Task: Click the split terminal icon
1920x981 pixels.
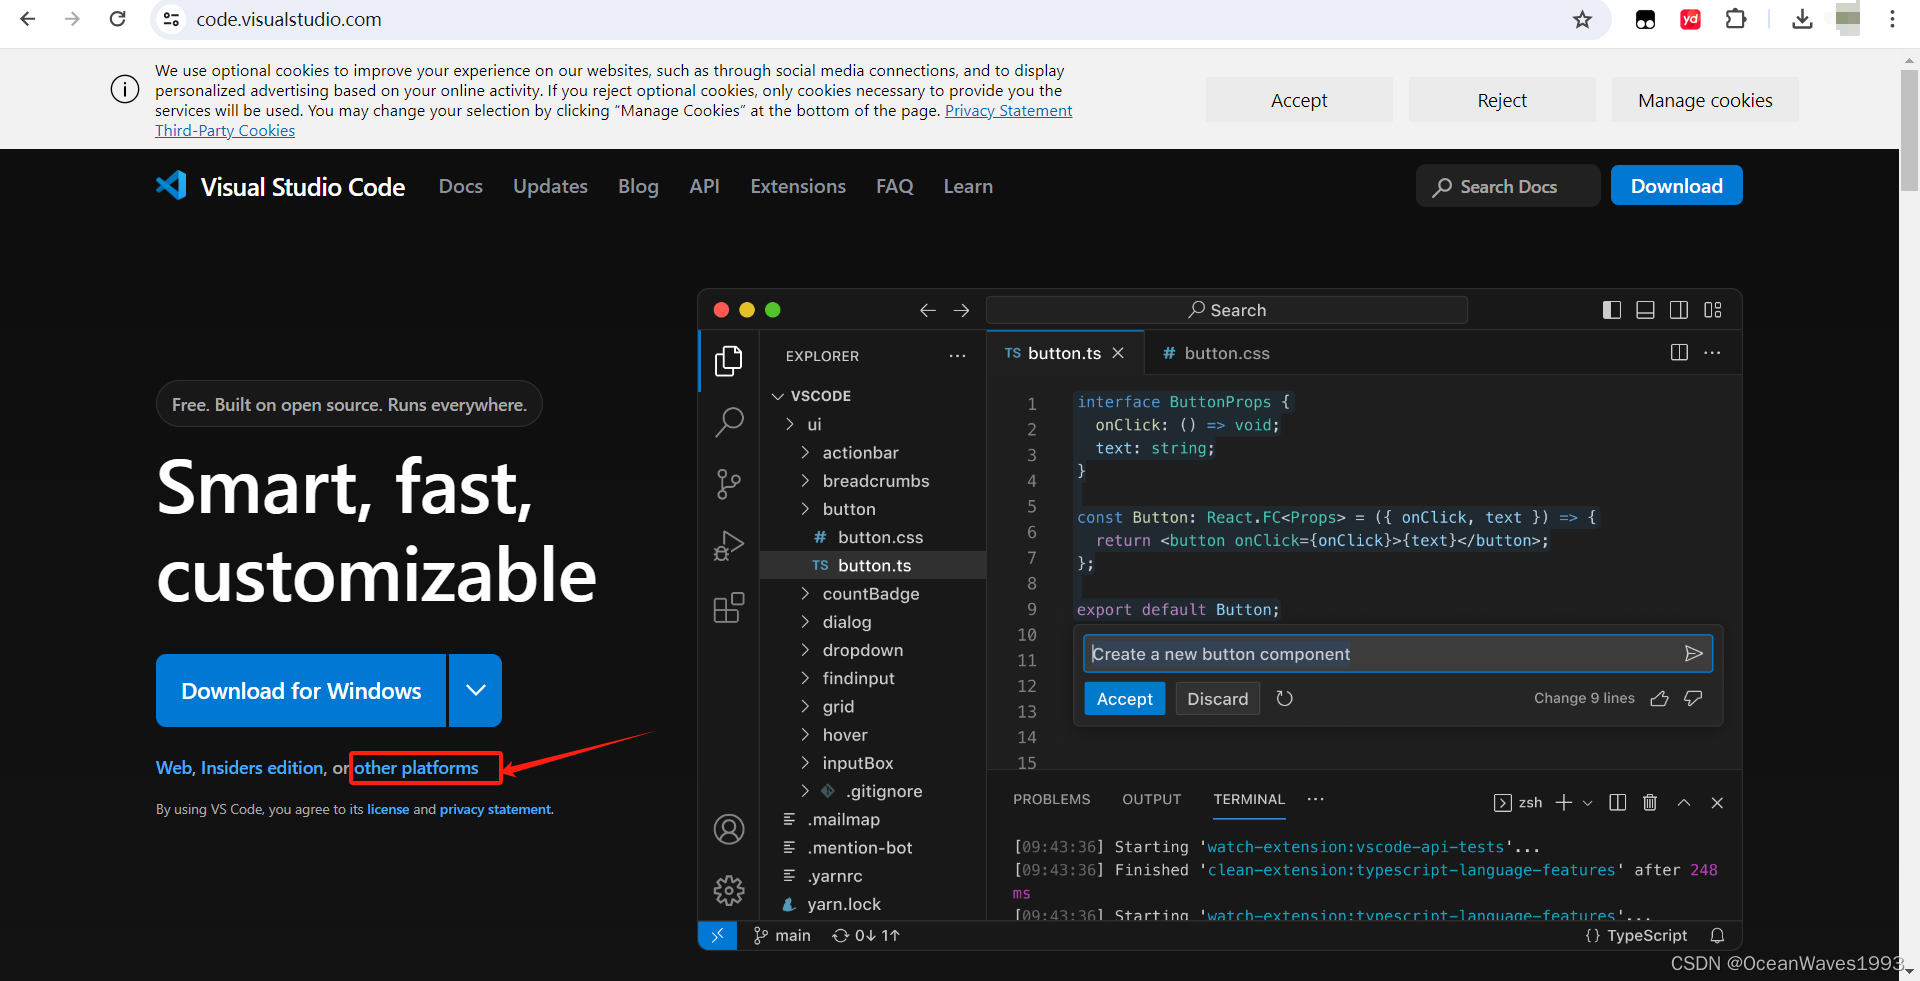Action: click(1617, 802)
